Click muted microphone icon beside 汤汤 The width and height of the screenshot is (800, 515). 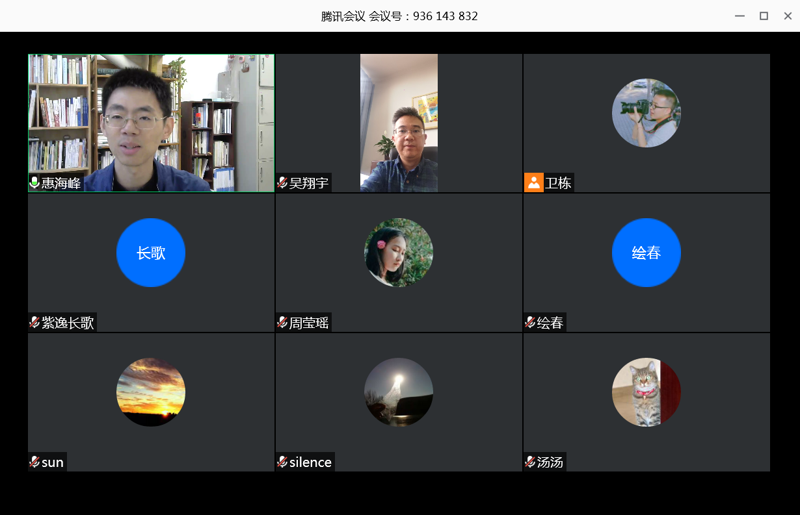pos(530,462)
